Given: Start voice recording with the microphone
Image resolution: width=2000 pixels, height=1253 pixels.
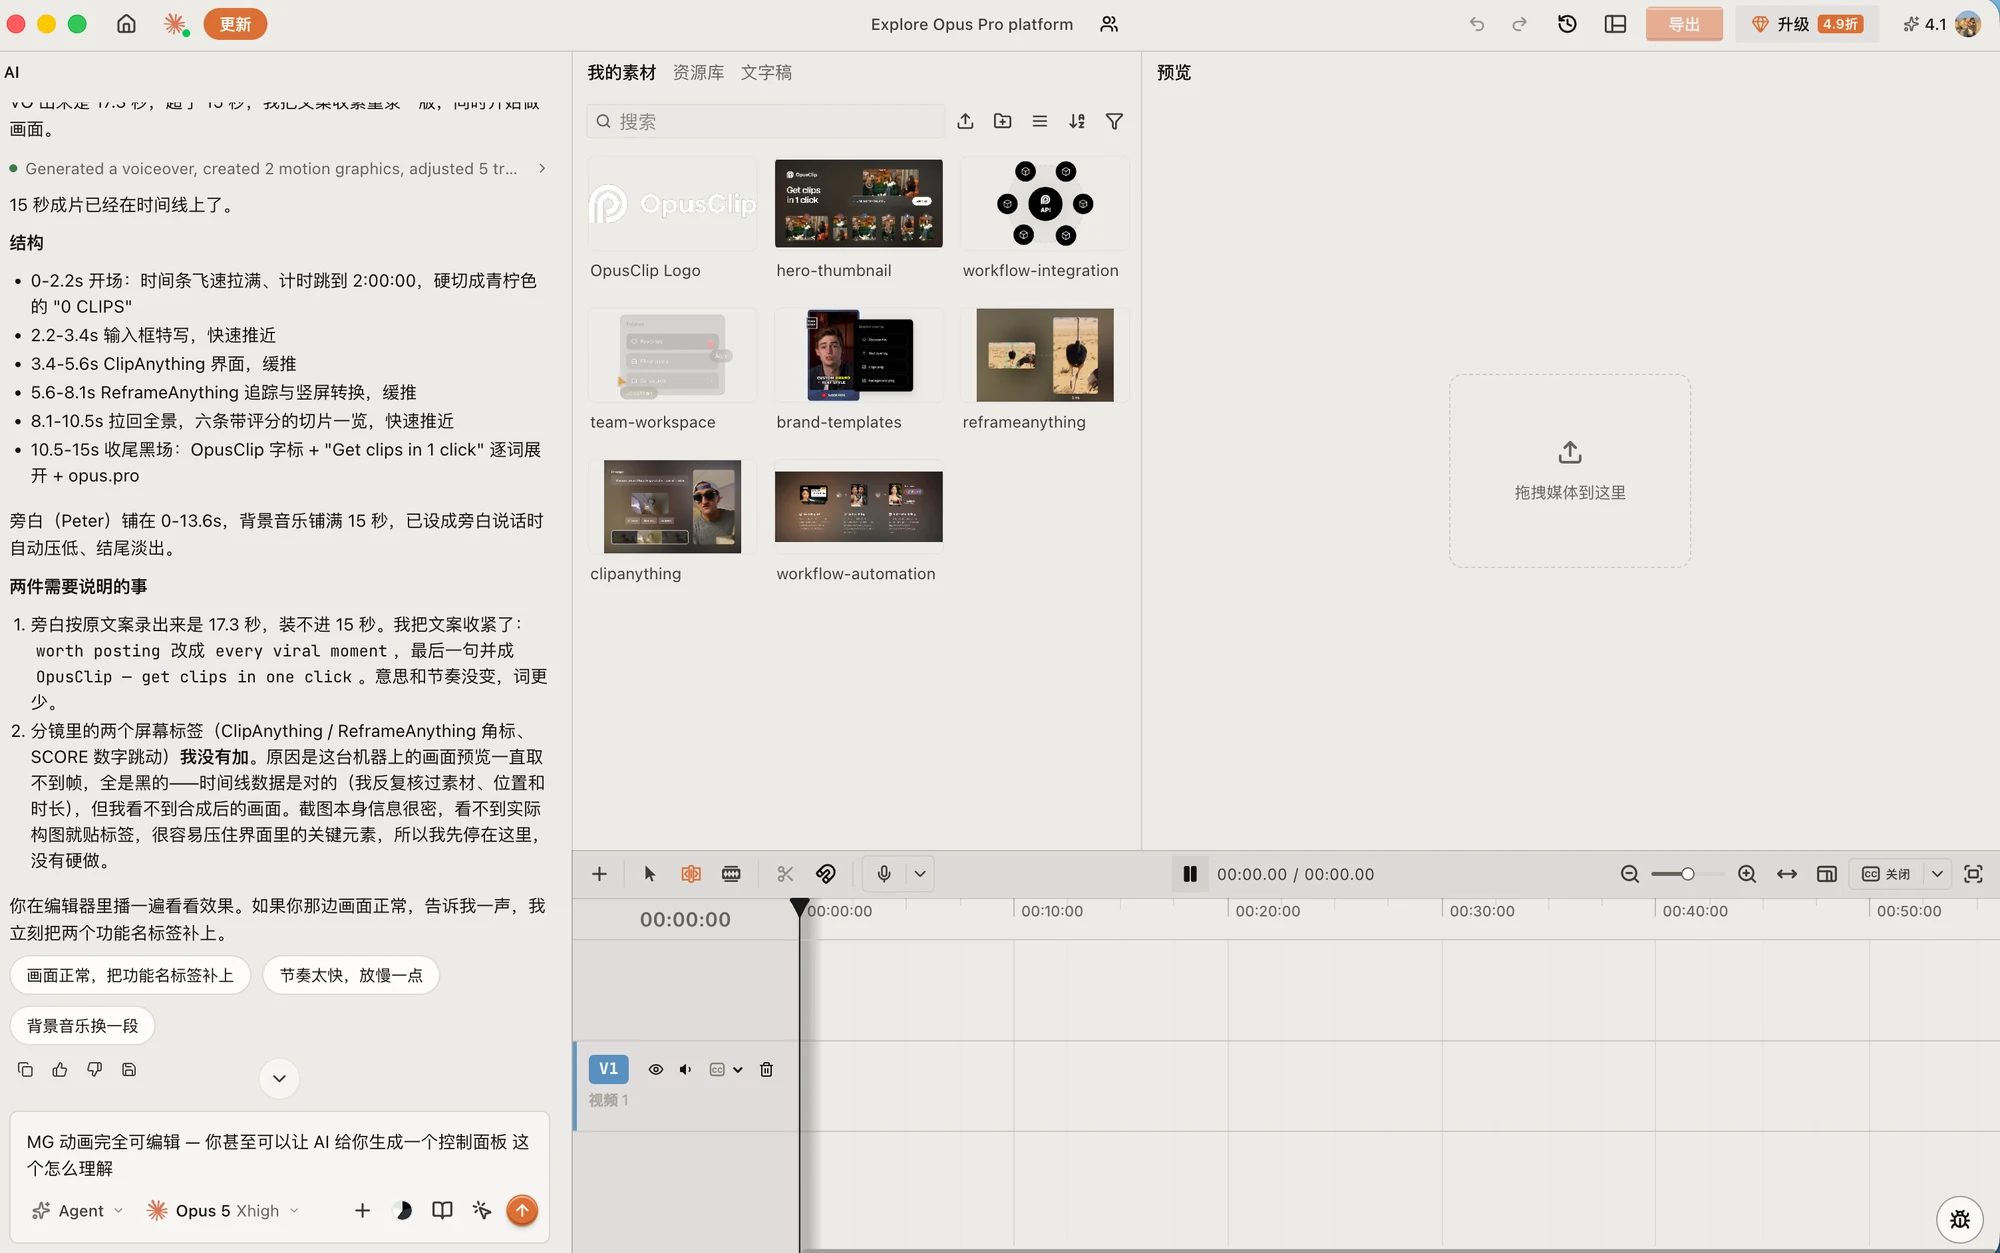Looking at the screenshot, I should [x=884, y=874].
